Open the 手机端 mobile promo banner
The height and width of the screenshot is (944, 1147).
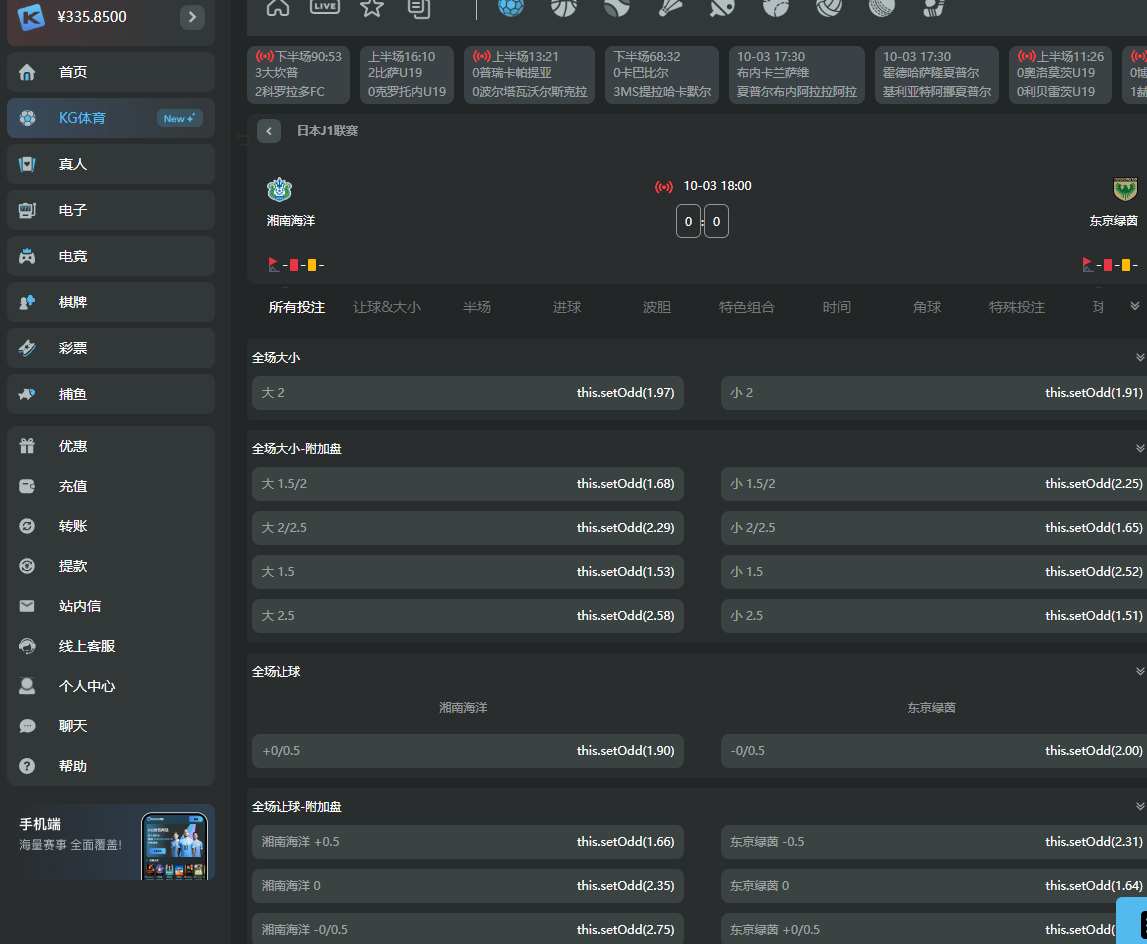pyautogui.click(x=111, y=842)
